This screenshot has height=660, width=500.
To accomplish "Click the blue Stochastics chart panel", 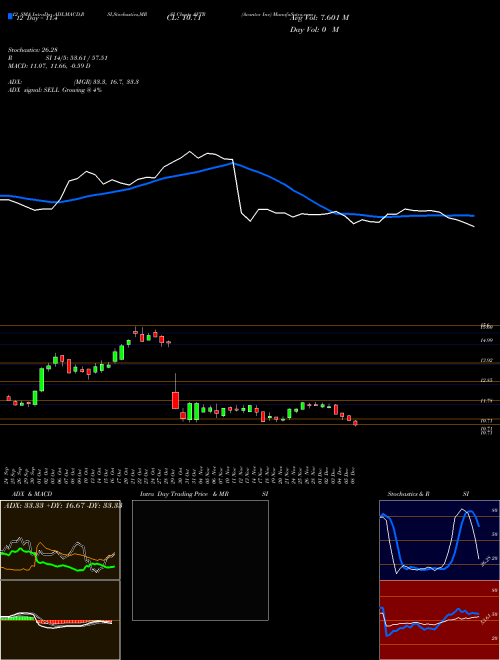I will [439, 540].
